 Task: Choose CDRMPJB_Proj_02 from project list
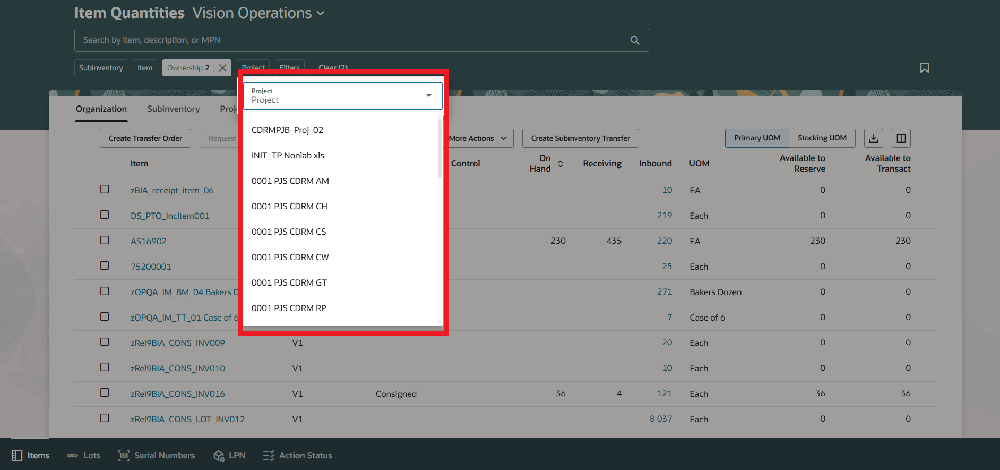pos(288,130)
